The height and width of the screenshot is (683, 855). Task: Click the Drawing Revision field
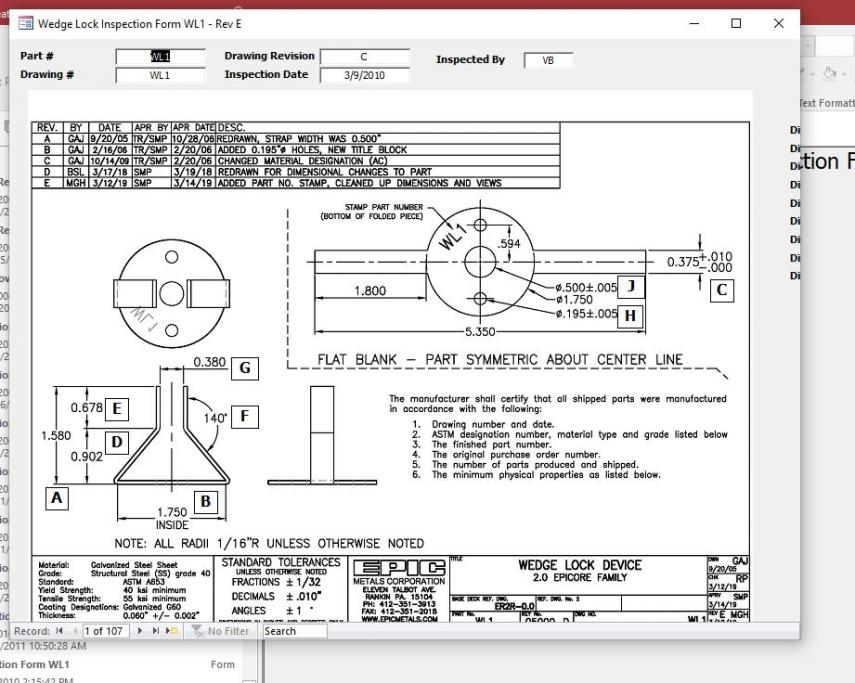(365, 58)
